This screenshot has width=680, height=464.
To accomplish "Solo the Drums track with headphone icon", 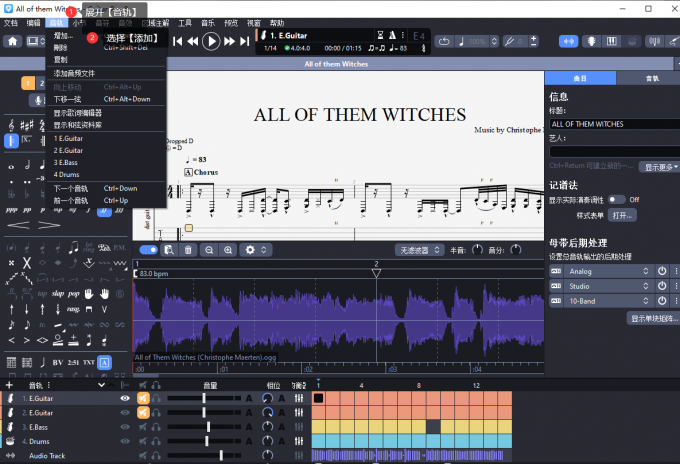I will click(x=157, y=440).
